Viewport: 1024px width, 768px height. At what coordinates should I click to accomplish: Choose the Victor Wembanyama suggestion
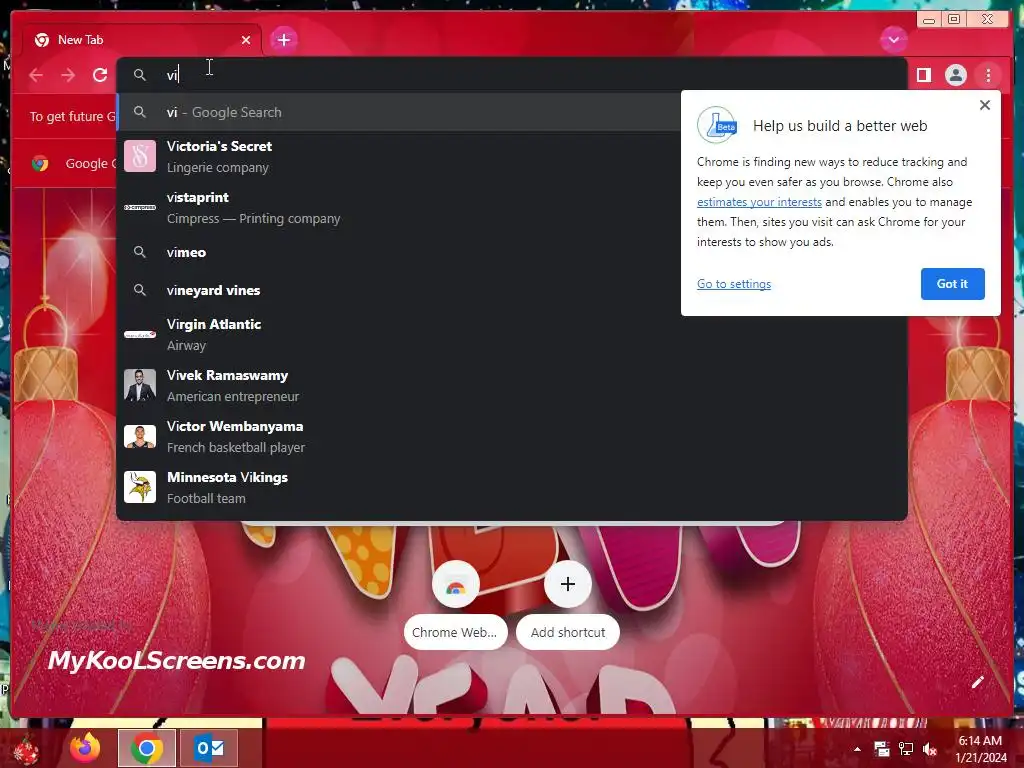point(511,436)
